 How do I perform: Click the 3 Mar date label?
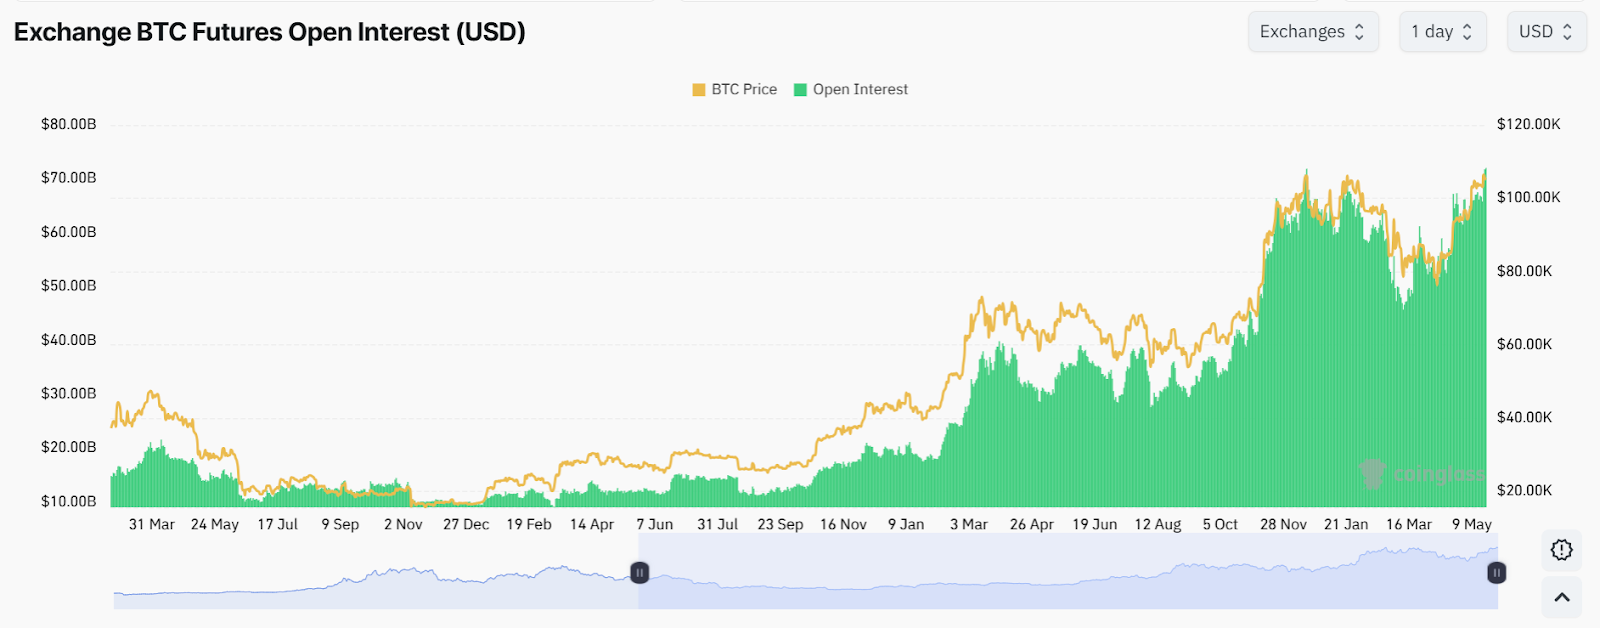pyautogui.click(x=968, y=524)
